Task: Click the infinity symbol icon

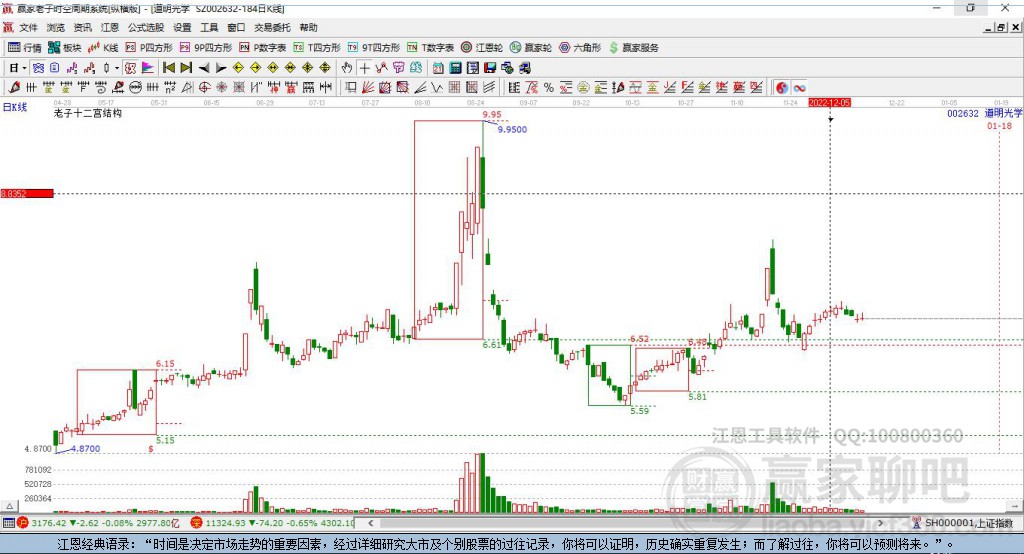Action: pos(800,88)
